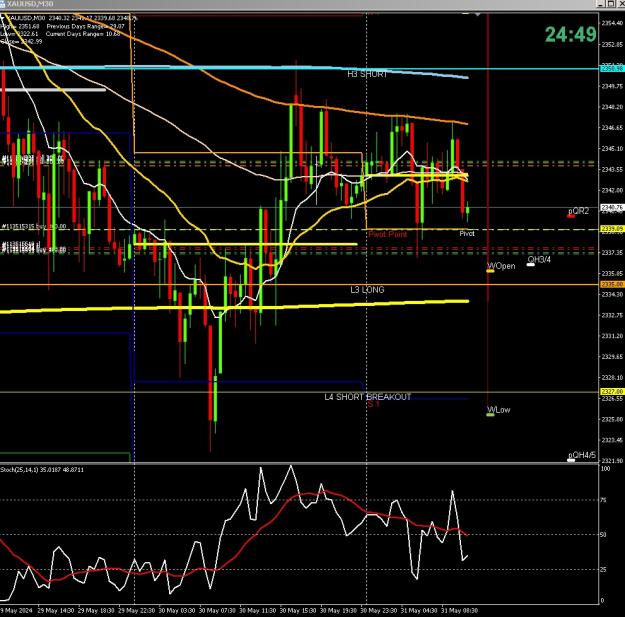Click the 30 May 15:30 time label
The image size is (625, 617).
[x=298, y=611]
